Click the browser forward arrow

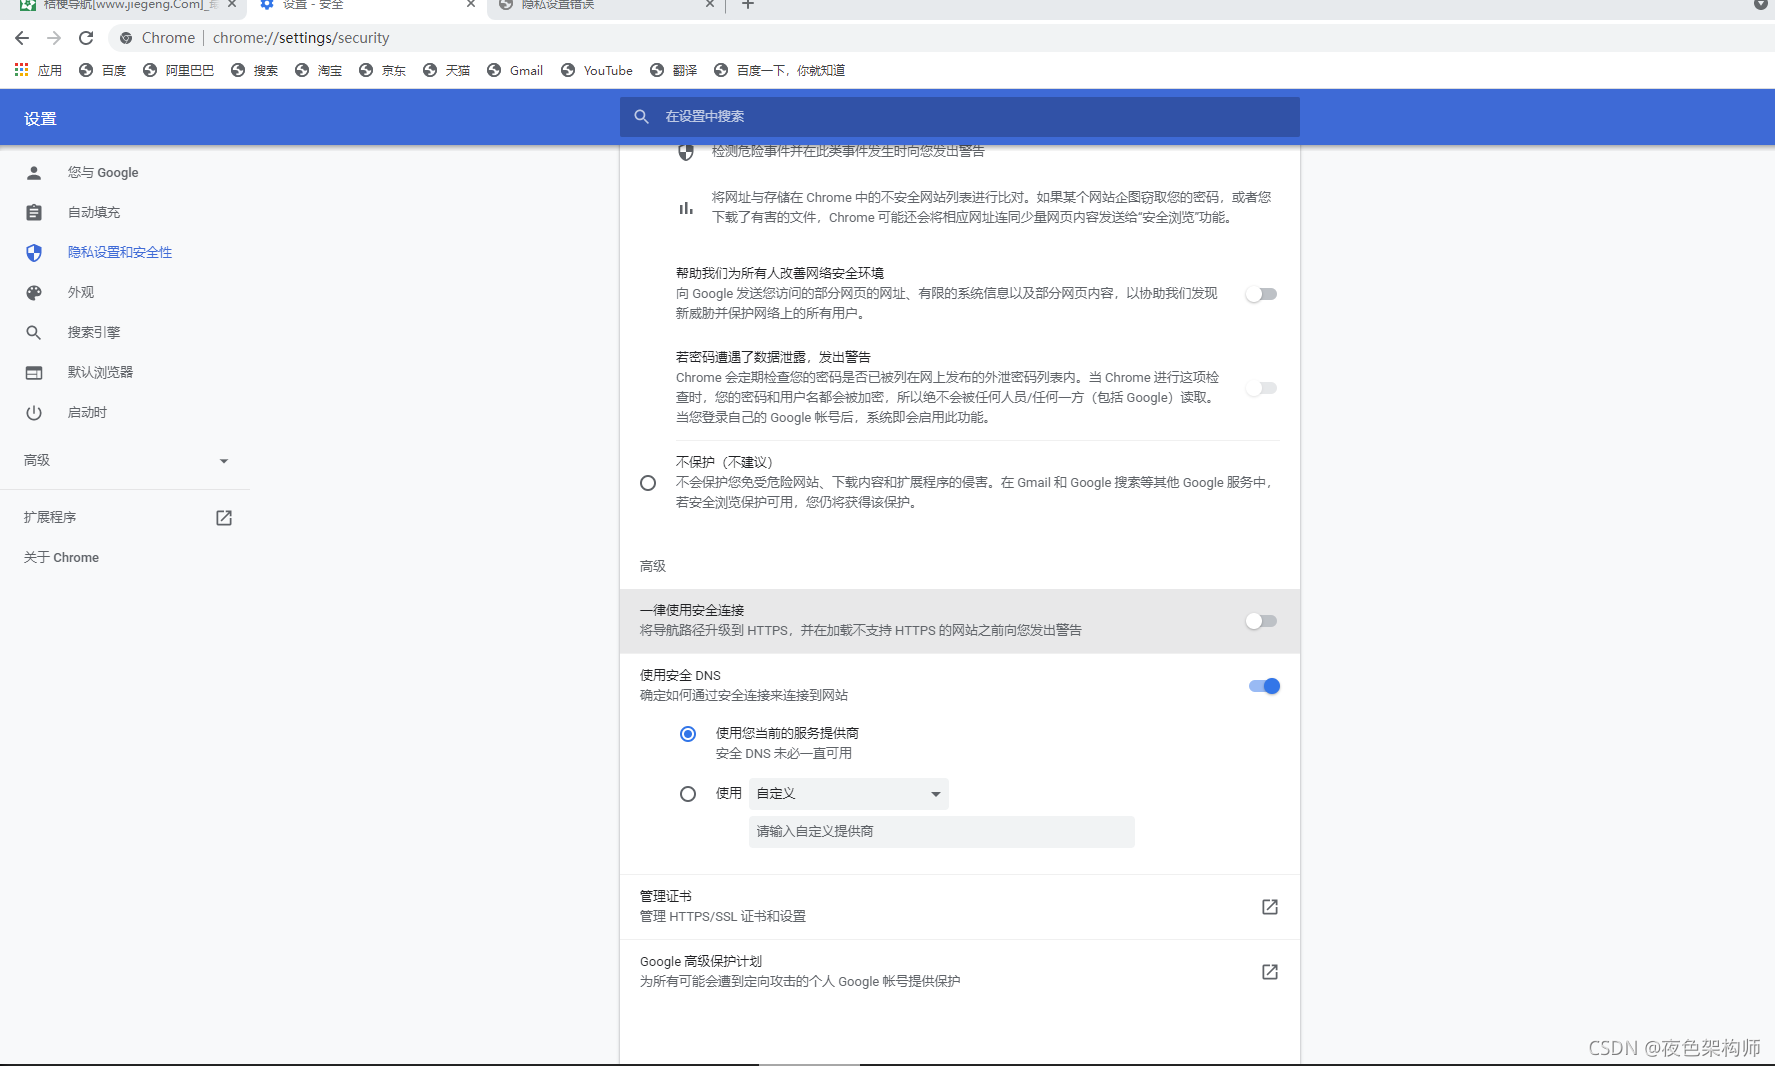coord(54,38)
